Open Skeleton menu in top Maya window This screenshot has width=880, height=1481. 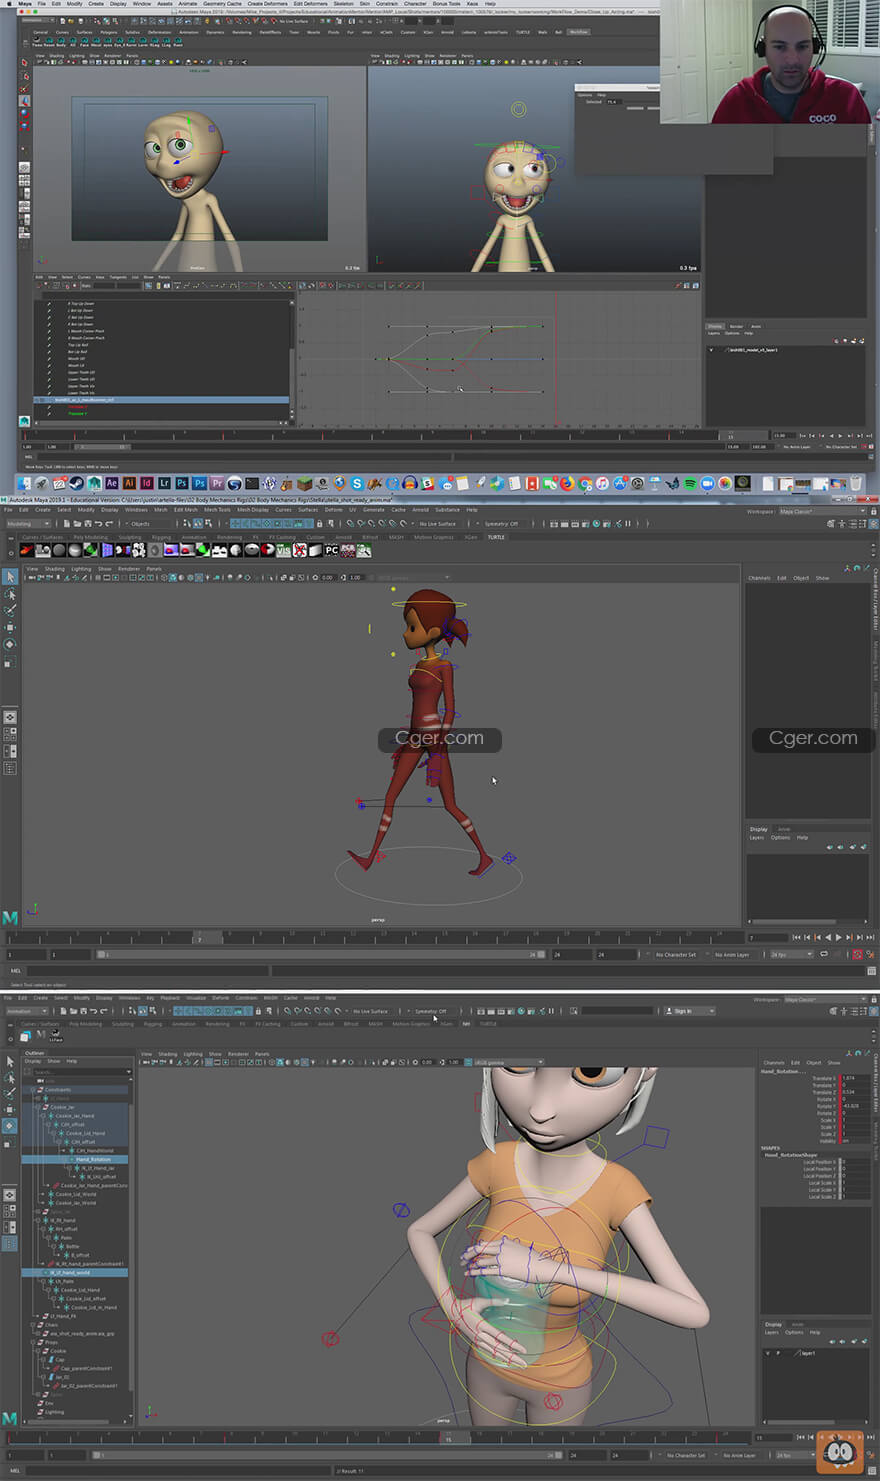(x=343, y=4)
